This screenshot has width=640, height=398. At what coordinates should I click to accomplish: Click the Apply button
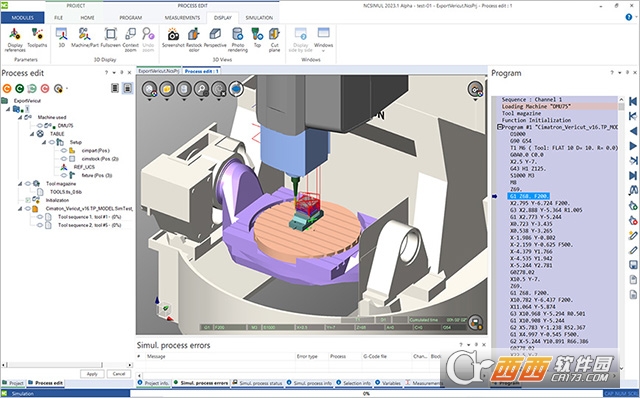click(92, 374)
